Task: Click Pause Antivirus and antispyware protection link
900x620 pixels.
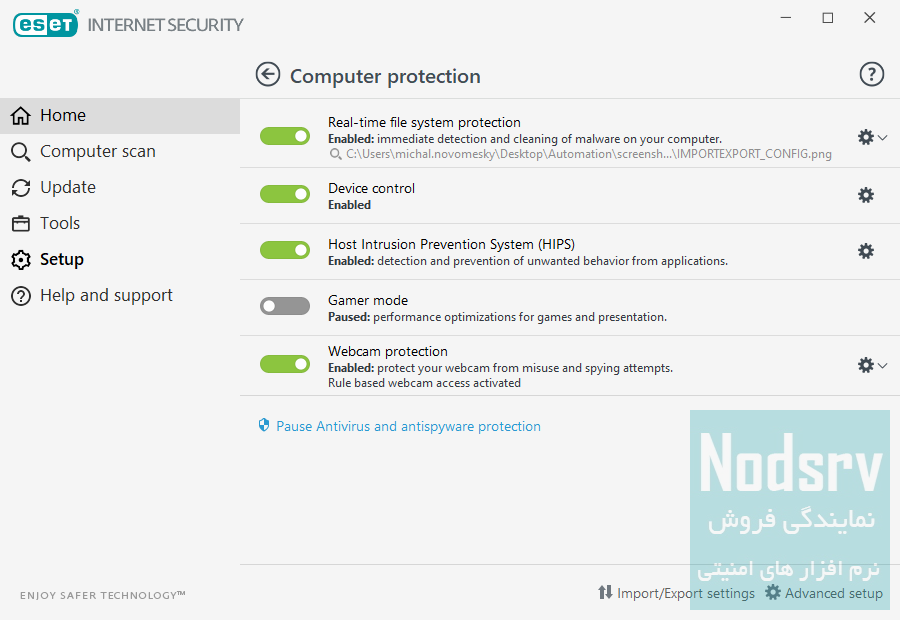Action: click(x=408, y=426)
